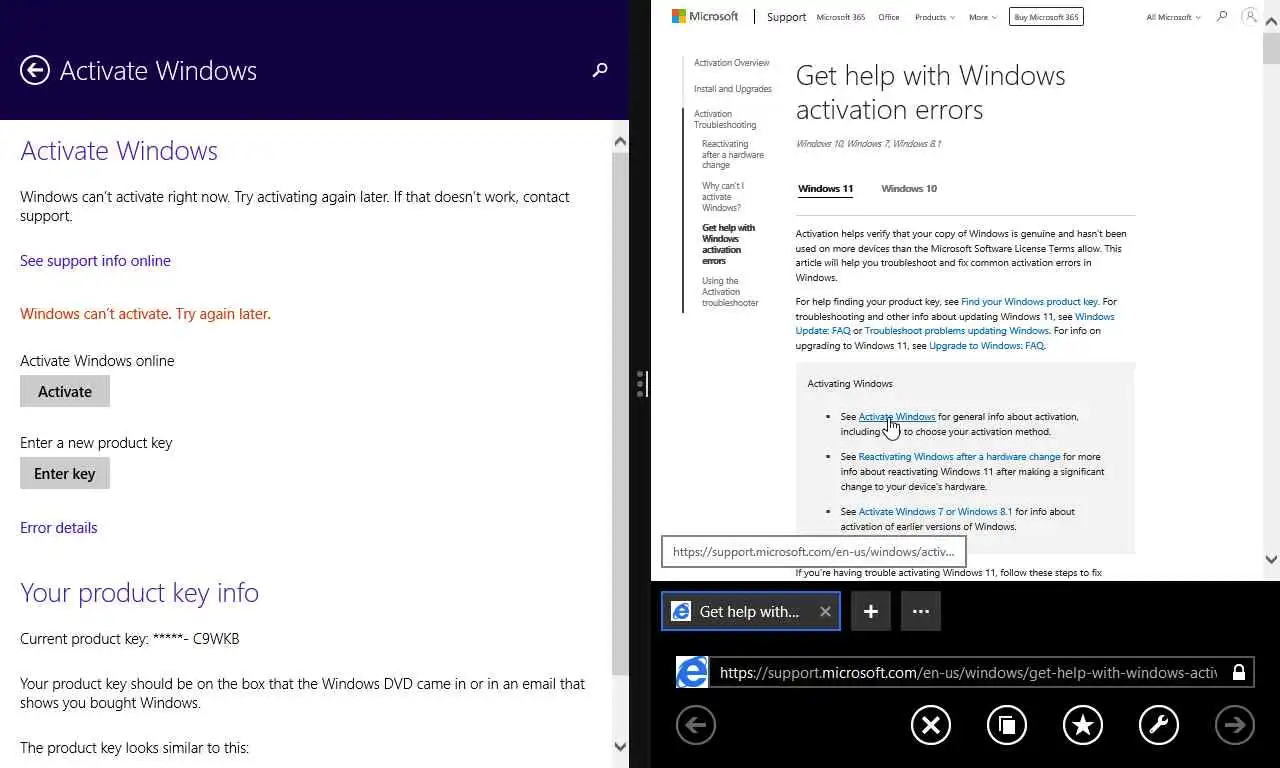Screen dimensions: 1280x768
Task: Open 'Upgrade to Windows: FAQ' link
Action: pos(986,345)
